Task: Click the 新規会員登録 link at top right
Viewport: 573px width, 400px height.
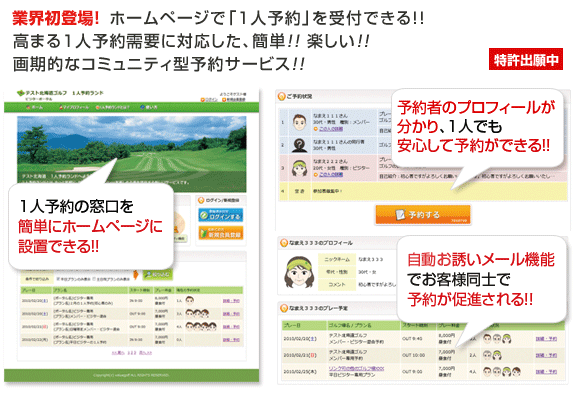Action: (x=234, y=99)
